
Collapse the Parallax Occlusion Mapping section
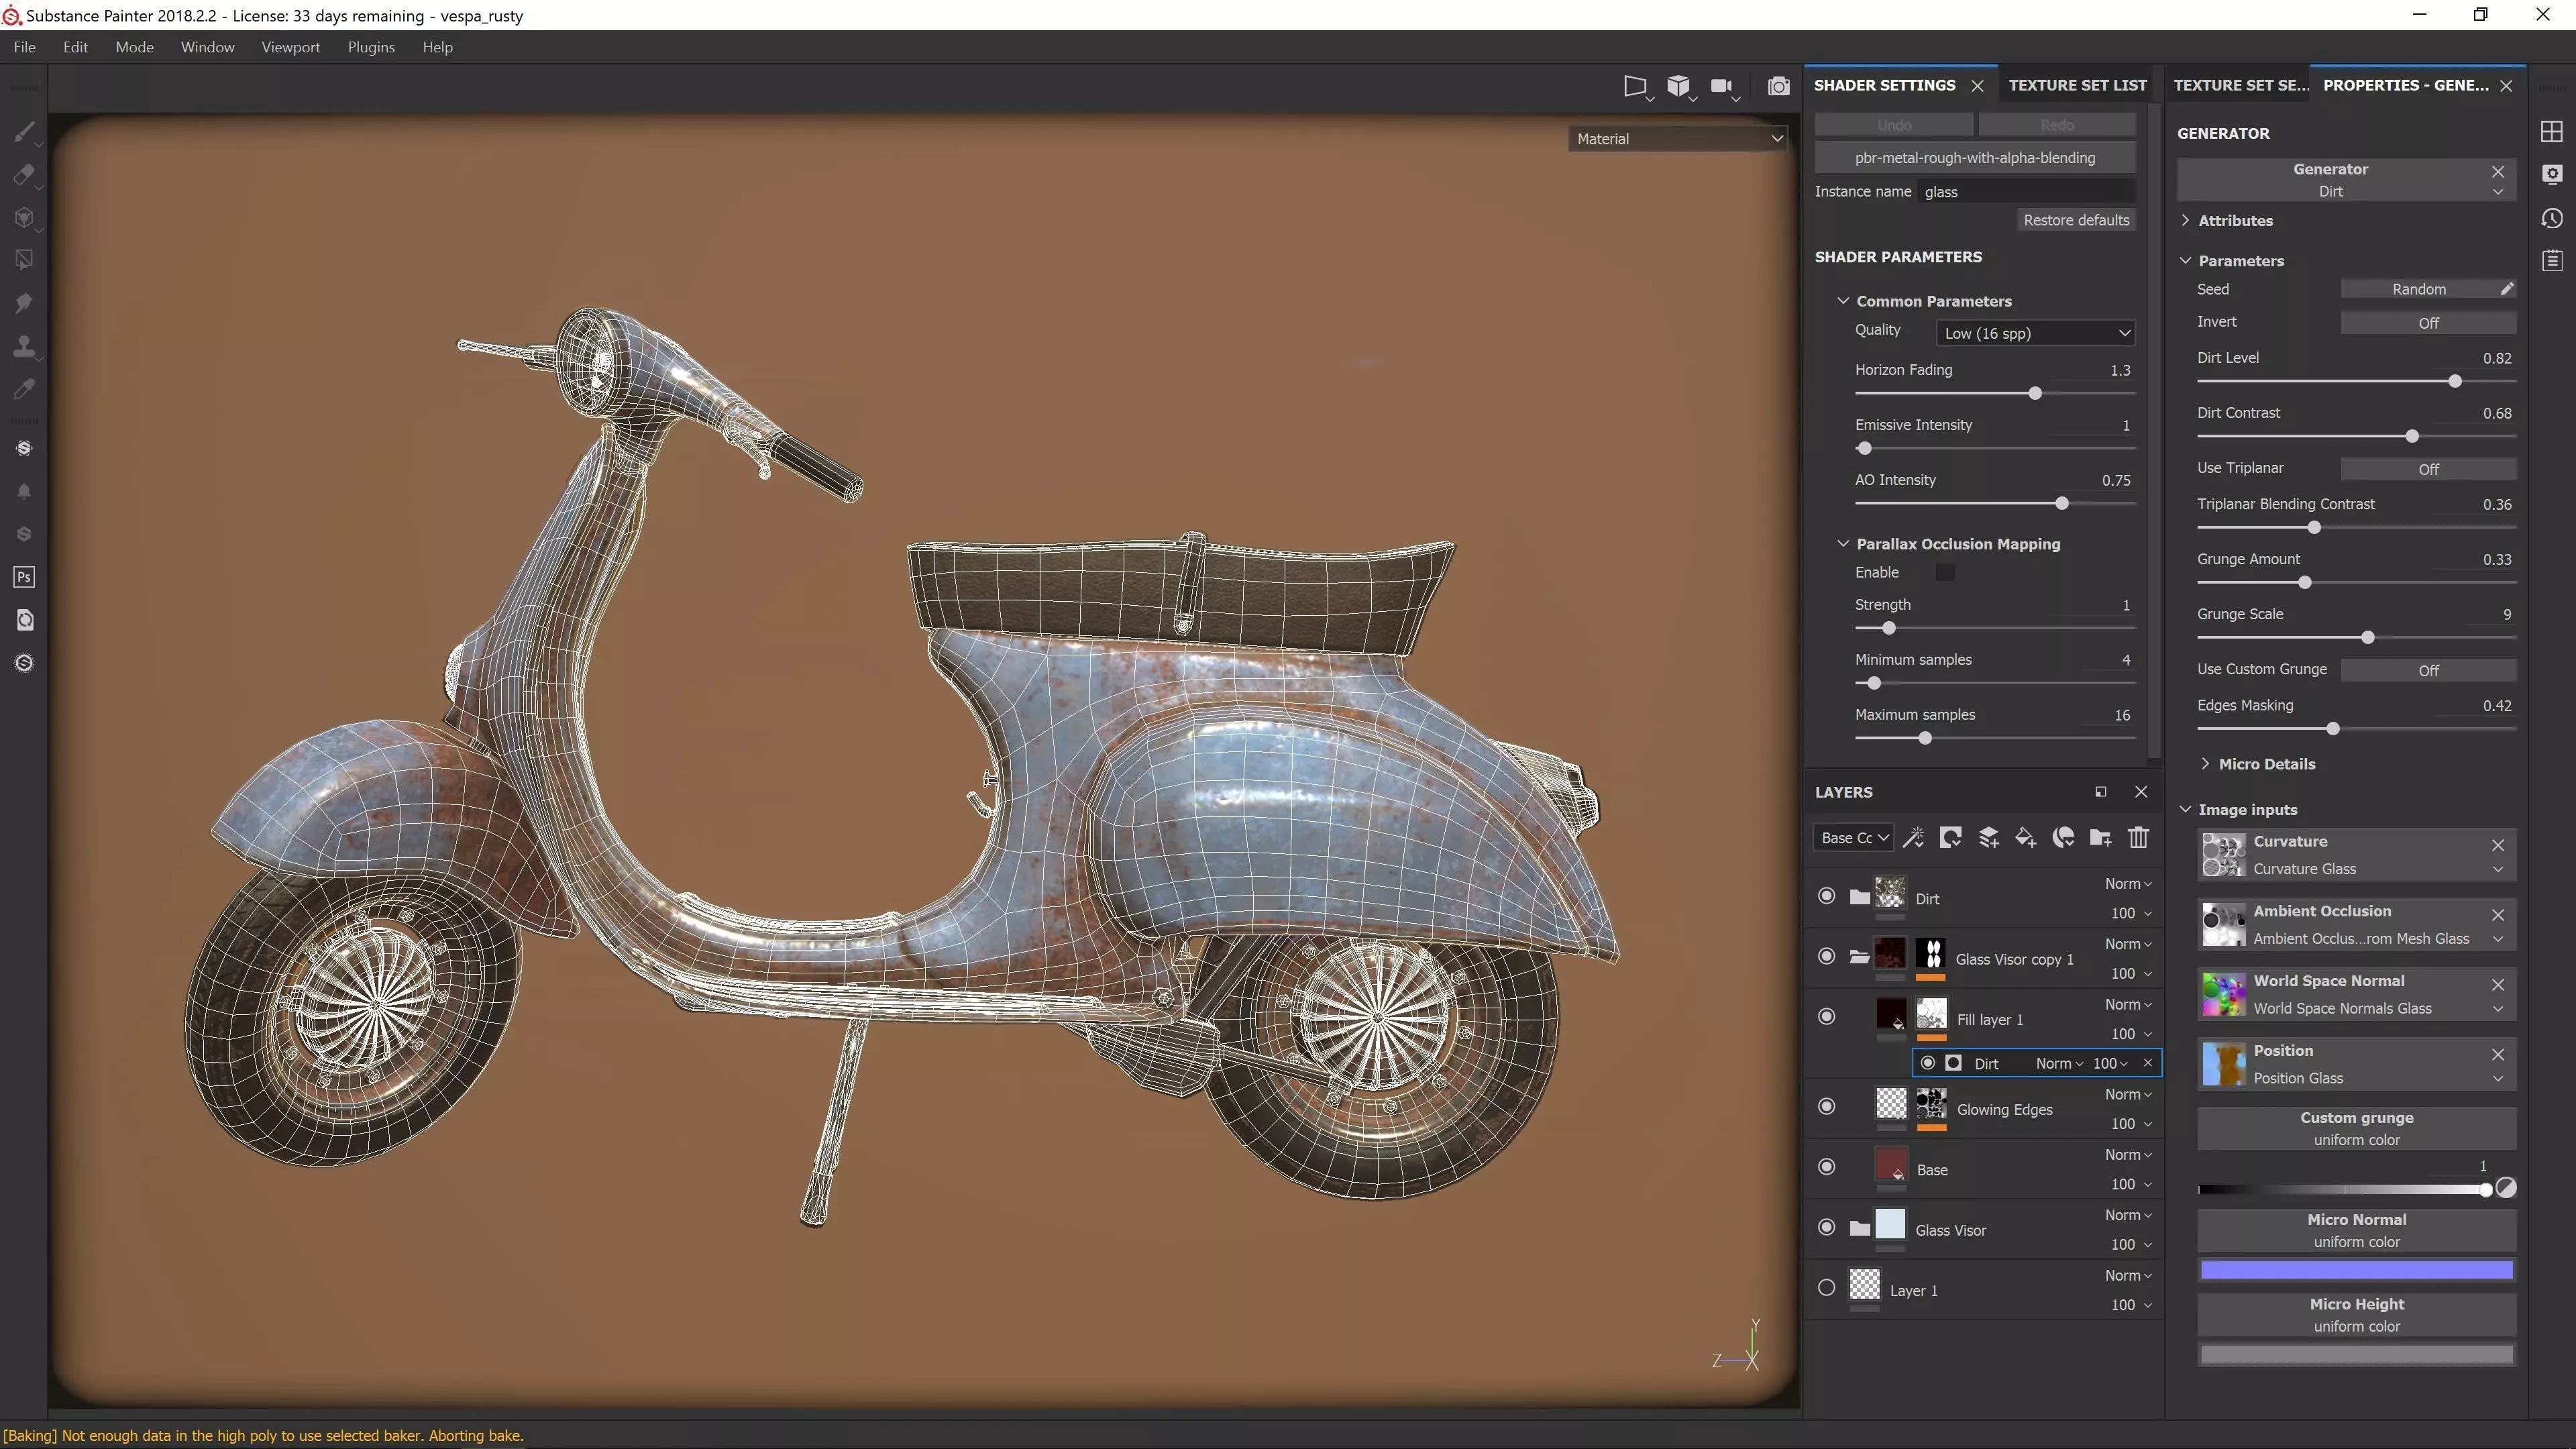point(1843,544)
